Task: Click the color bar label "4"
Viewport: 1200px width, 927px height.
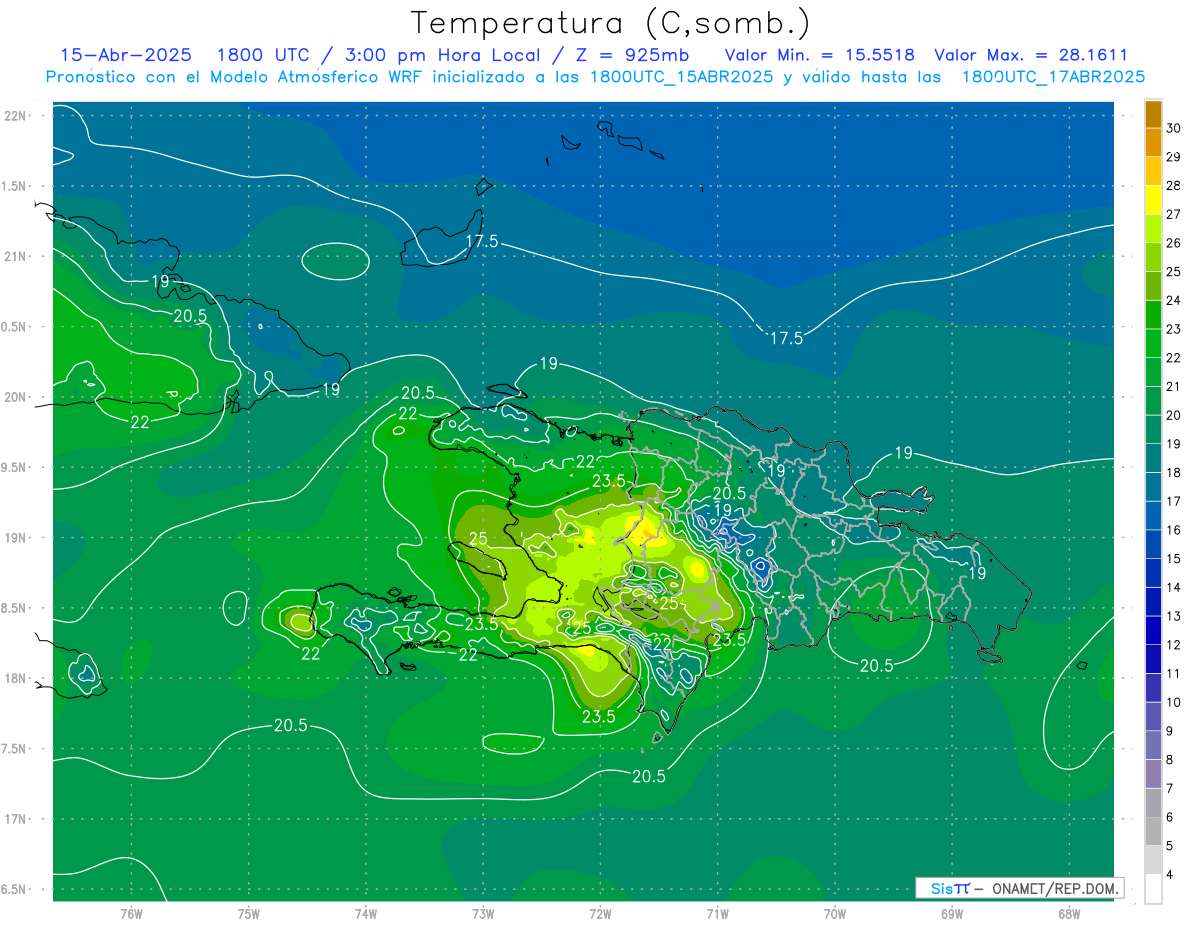Action: coord(1171,875)
